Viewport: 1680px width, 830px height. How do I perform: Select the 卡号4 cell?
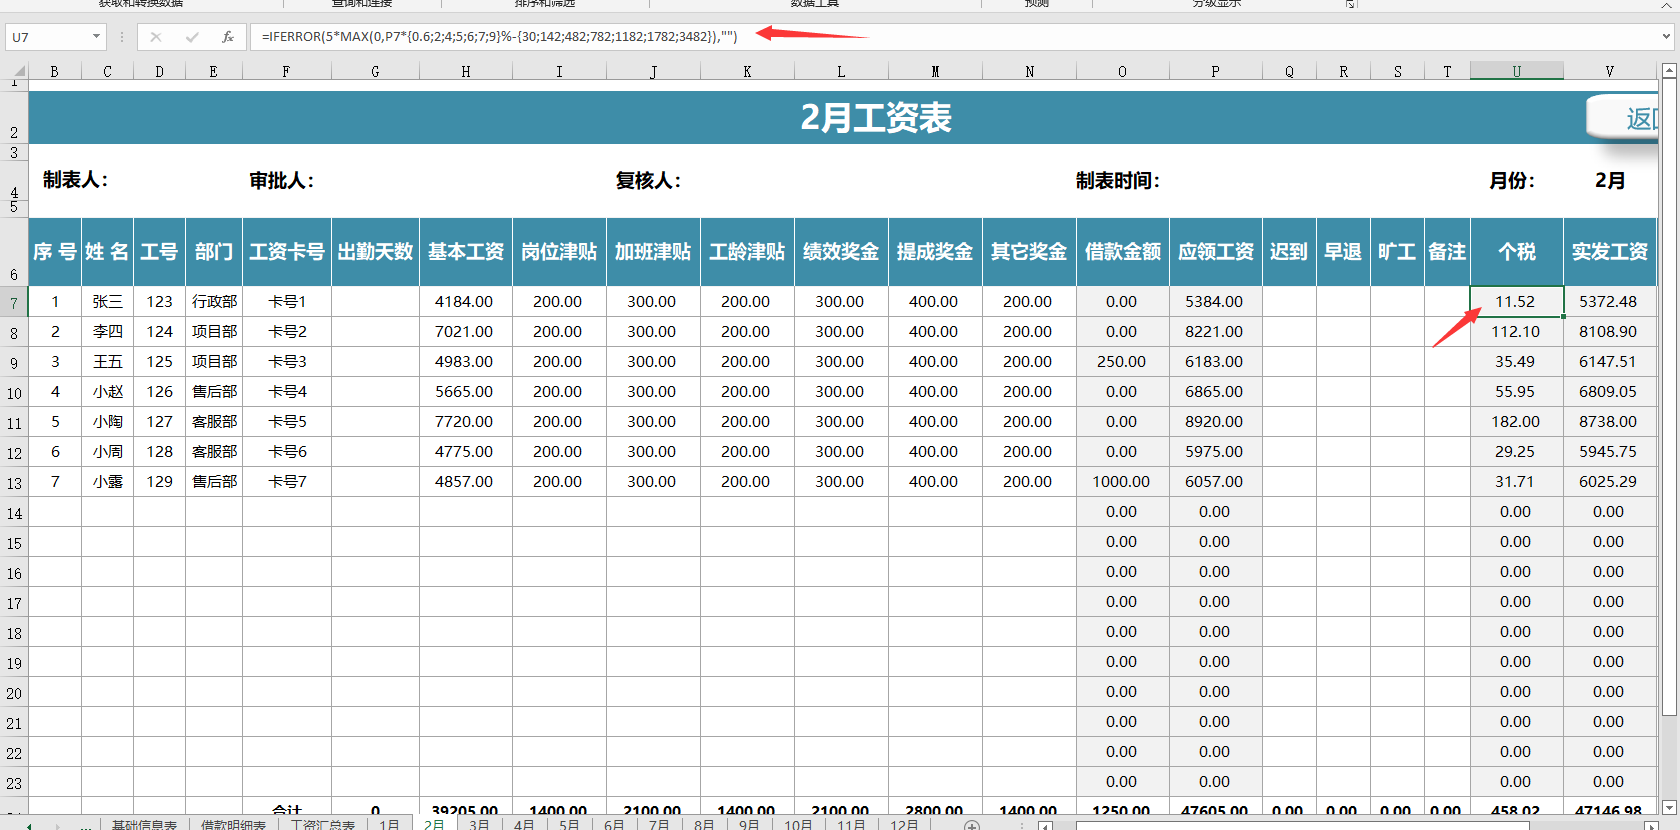click(287, 392)
